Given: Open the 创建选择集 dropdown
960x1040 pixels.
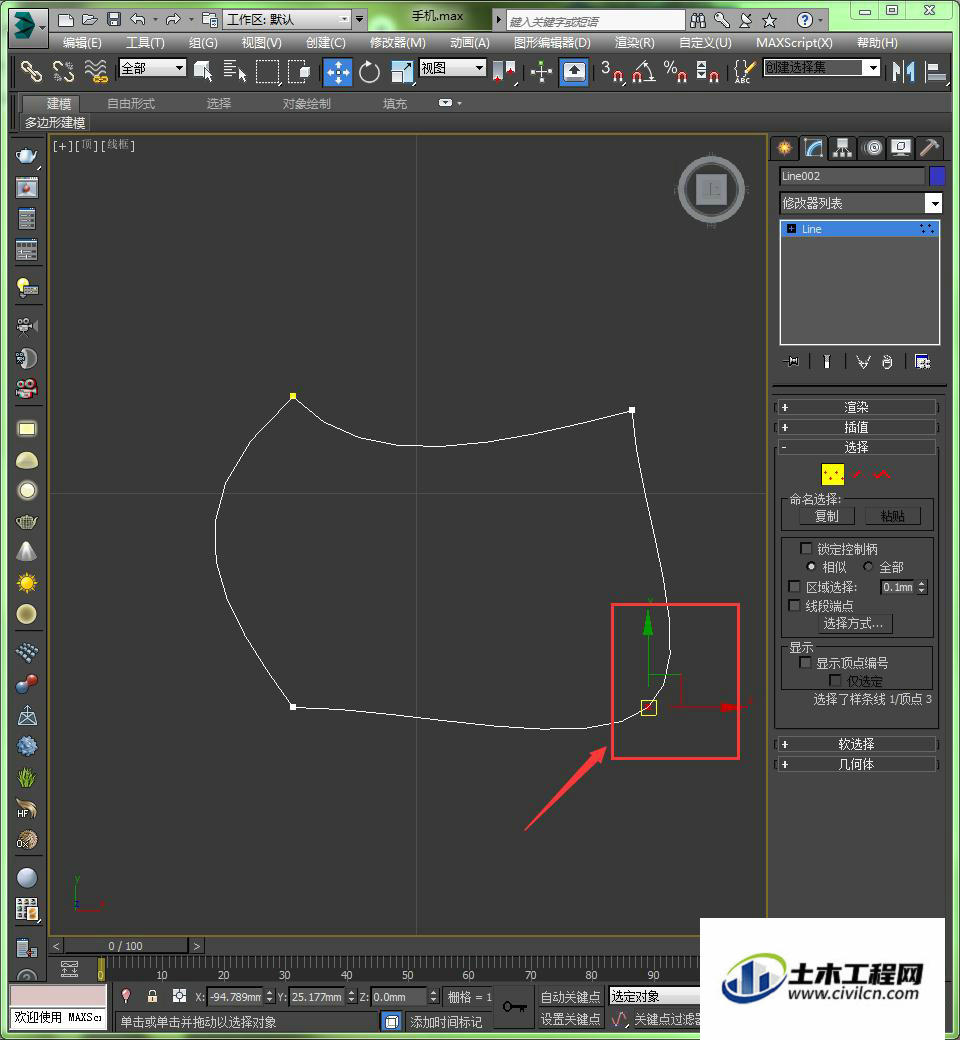Looking at the screenshot, I should (x=821, y=68).
